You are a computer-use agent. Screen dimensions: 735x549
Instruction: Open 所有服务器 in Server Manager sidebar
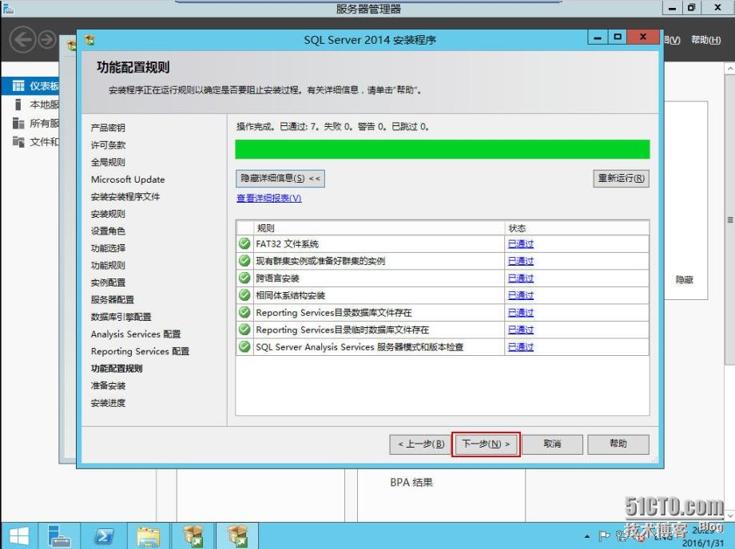tap(36, 123)
